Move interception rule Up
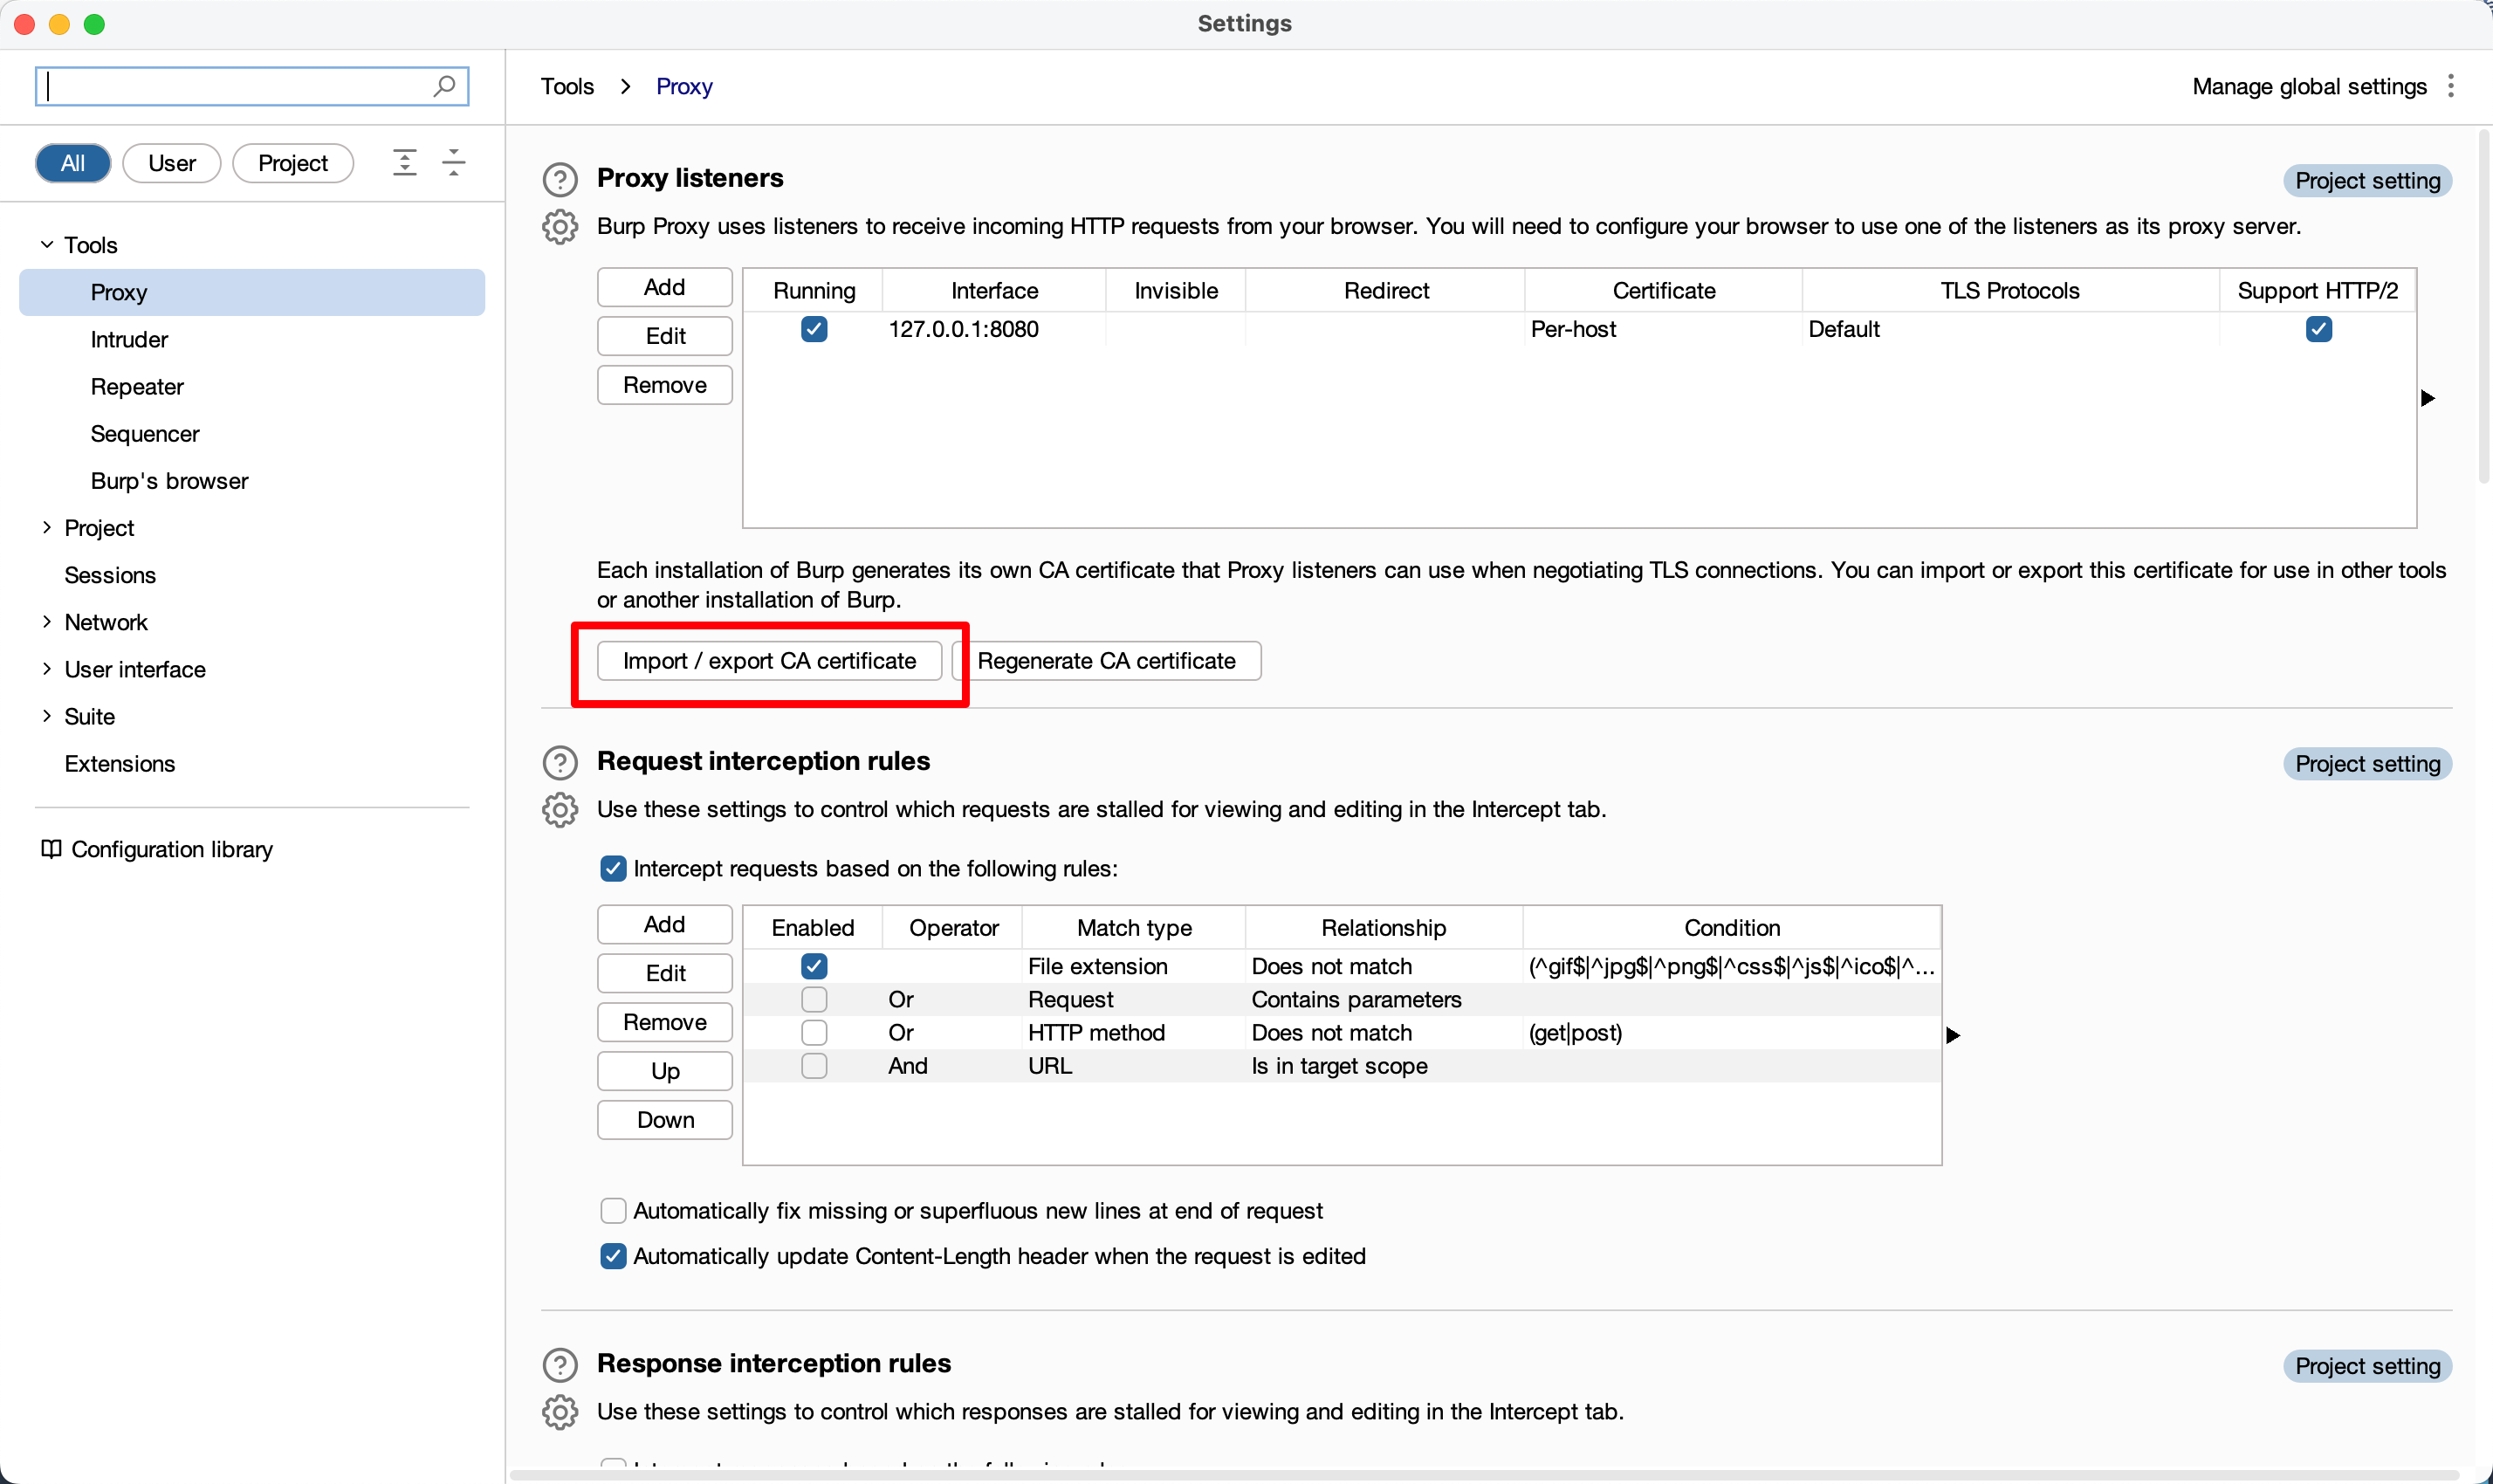The width and height of the screenshot is (2493, 1484). [x=665, y=1071]
